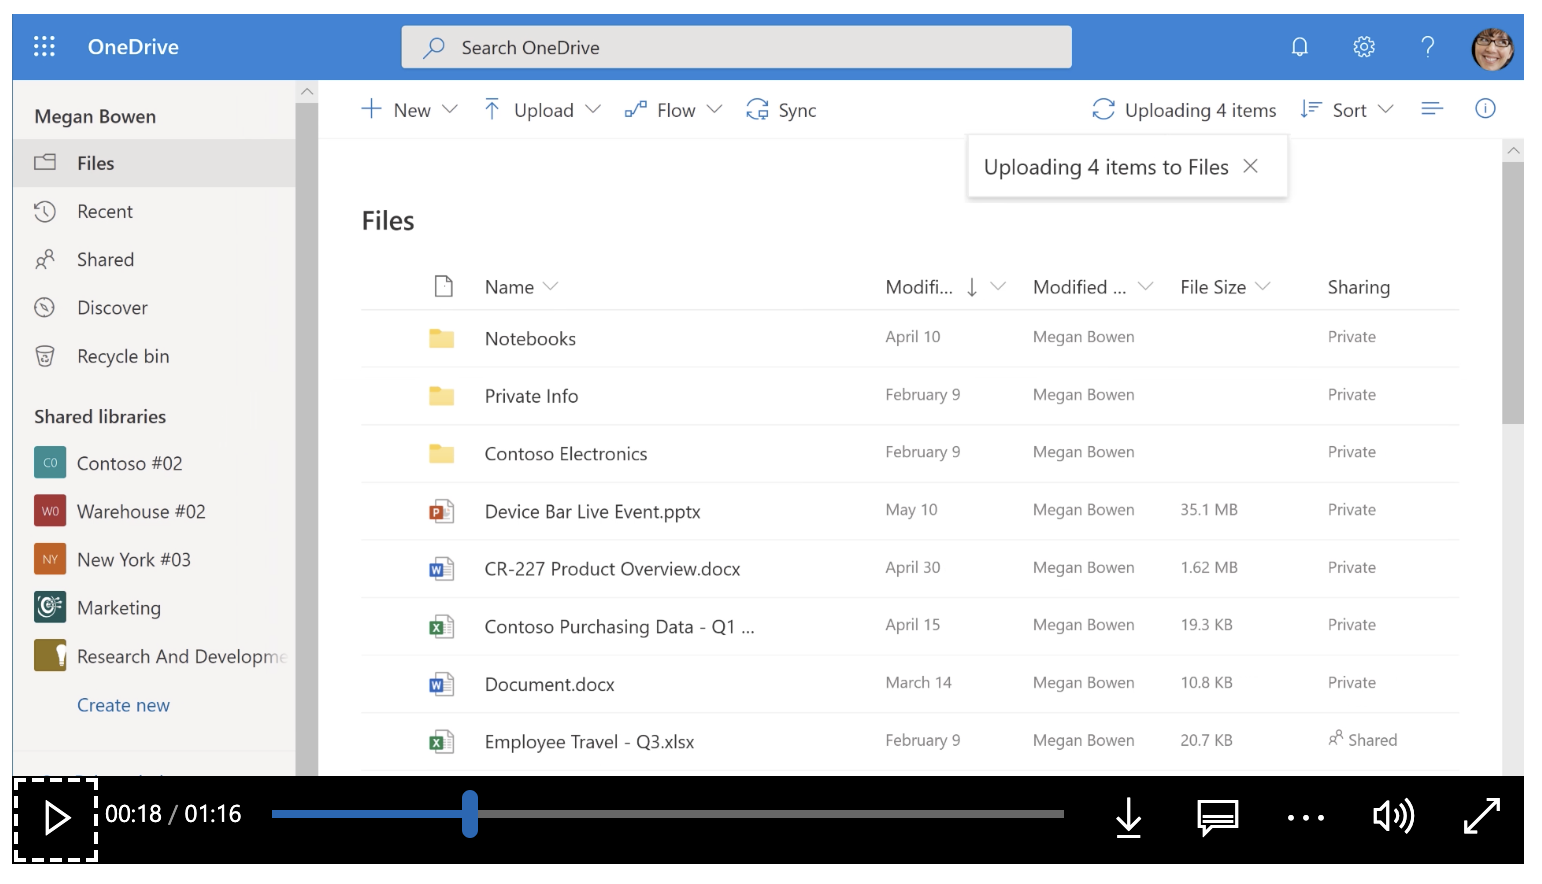Open CR-227 Product Overview.docx
Image resolution: width=1542 pixels, height=884 pixels.
[612, 569]
